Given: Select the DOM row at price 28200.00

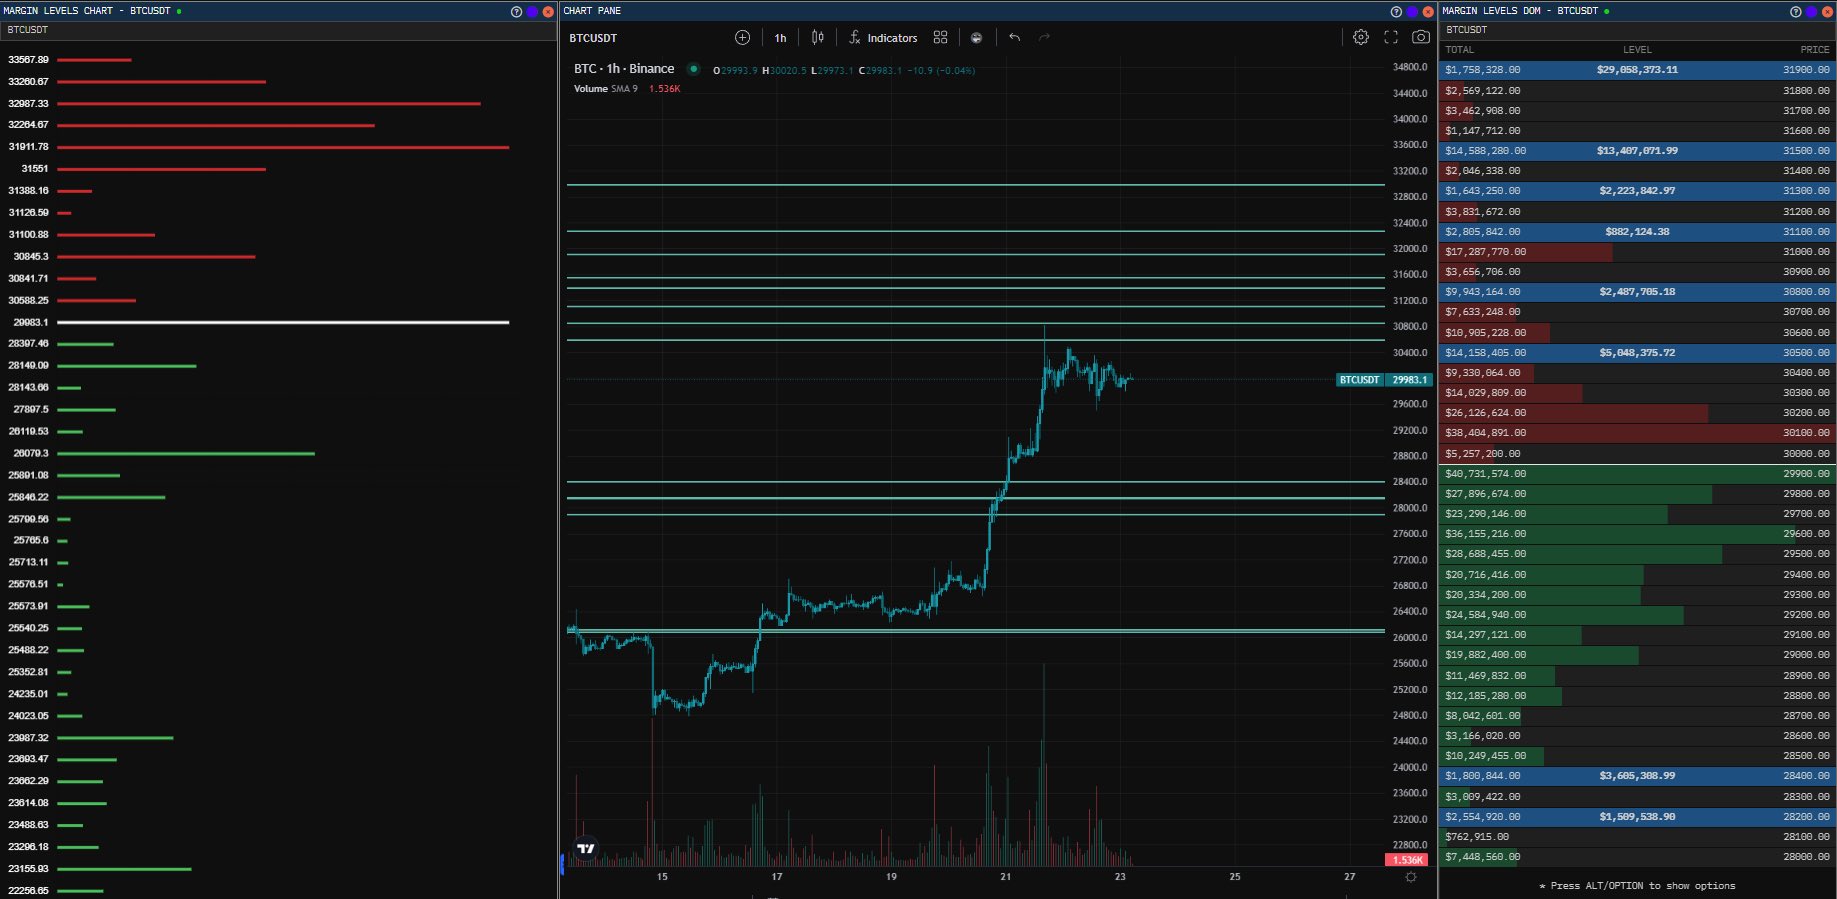Looking at the screenshot, I should tap(1637, 816).
